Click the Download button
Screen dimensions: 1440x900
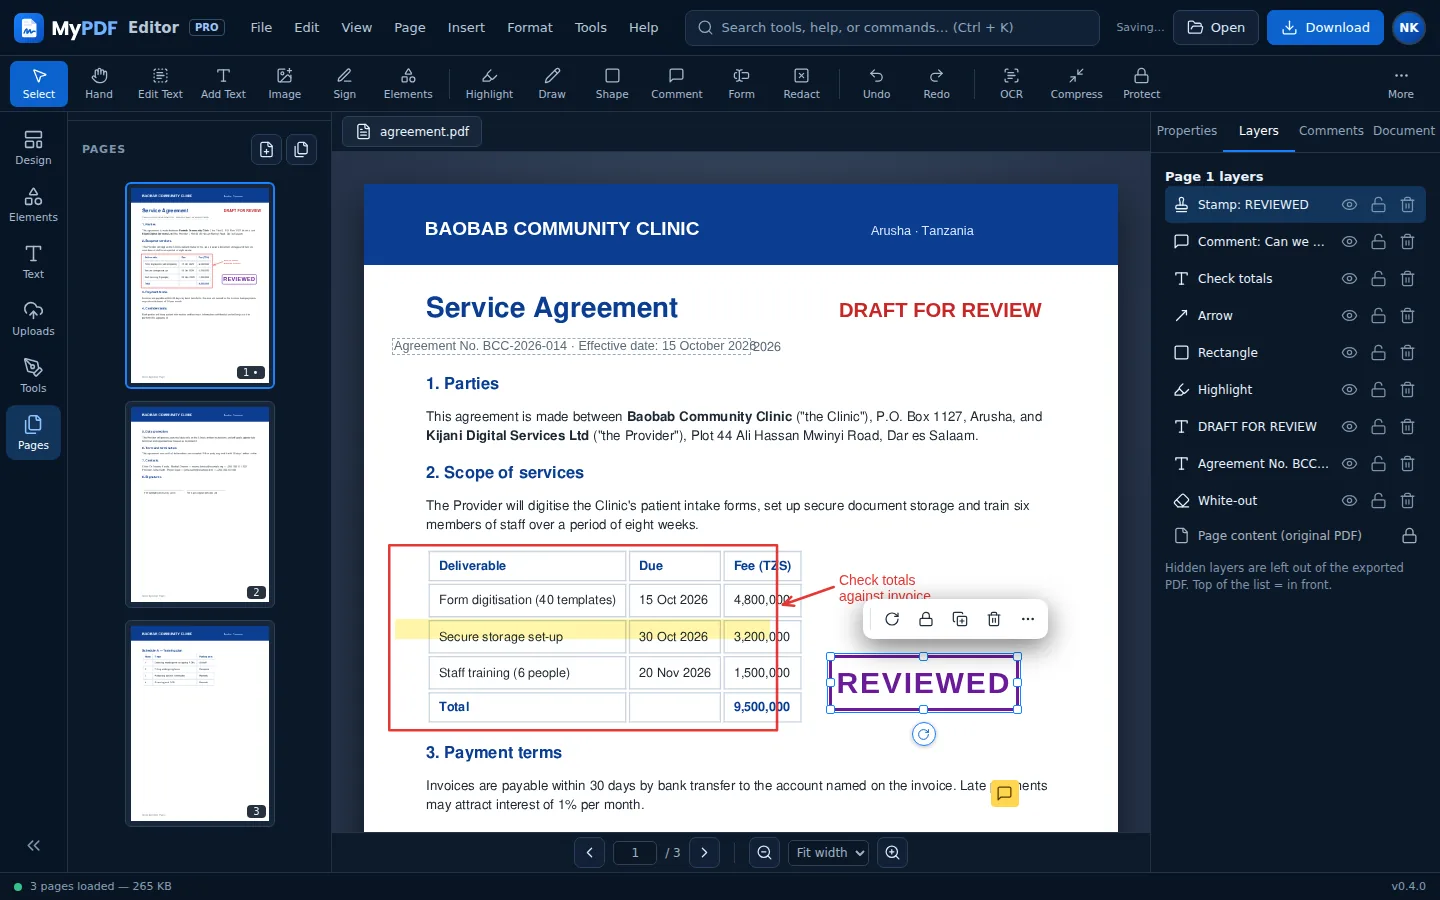pos(1325,28)
